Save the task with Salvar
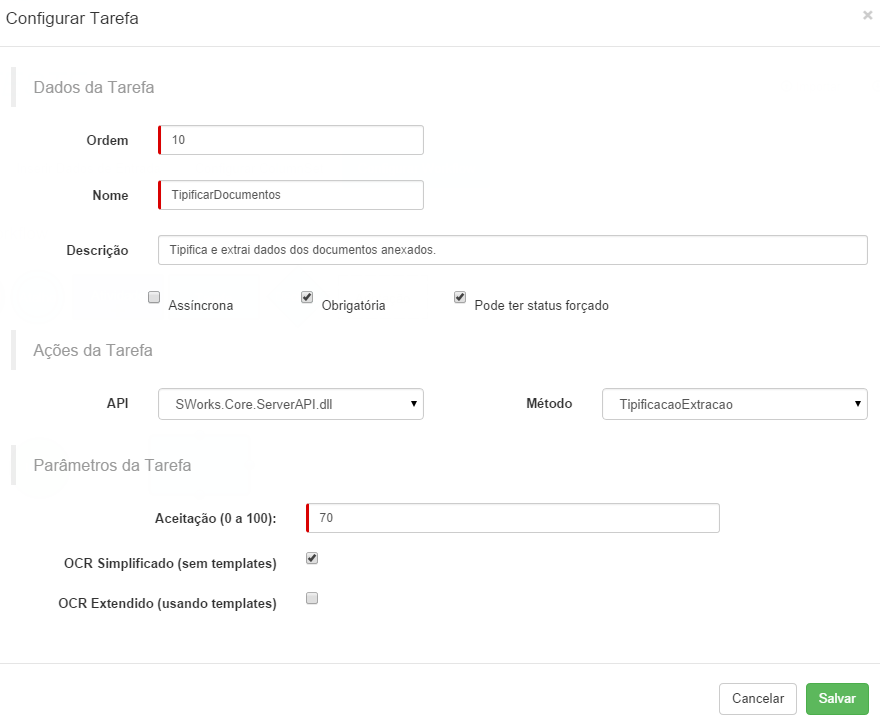 [837, 699]
